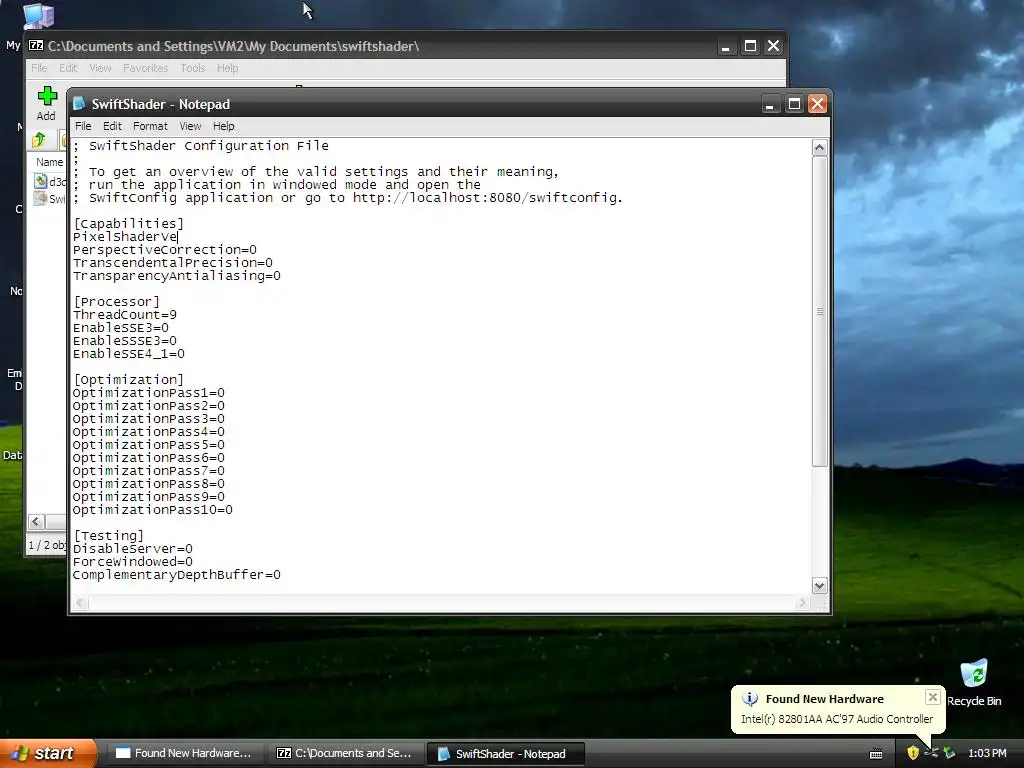Open Notepad Help menu
Viewport: 1024px width, 768px height.
tap(223, 126)
